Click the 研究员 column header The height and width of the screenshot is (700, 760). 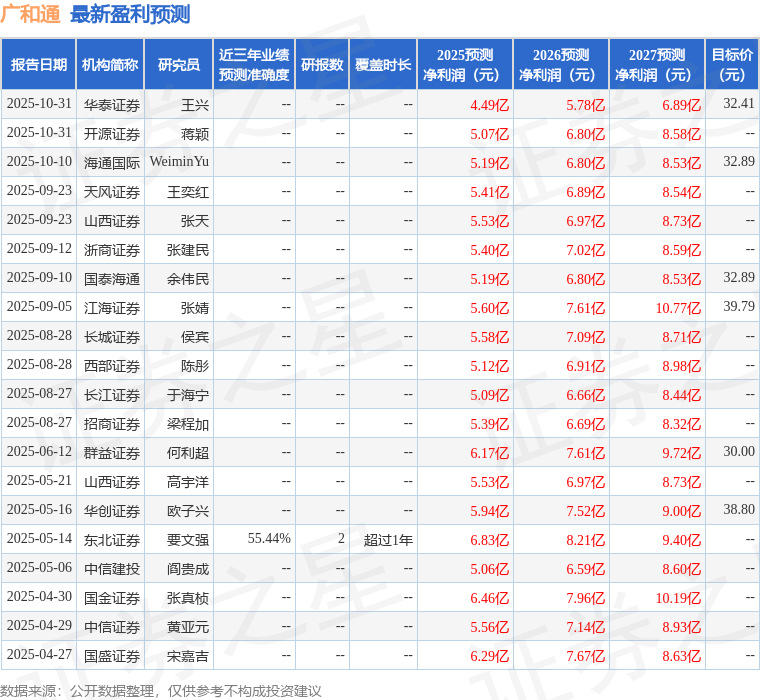(179, 64)
